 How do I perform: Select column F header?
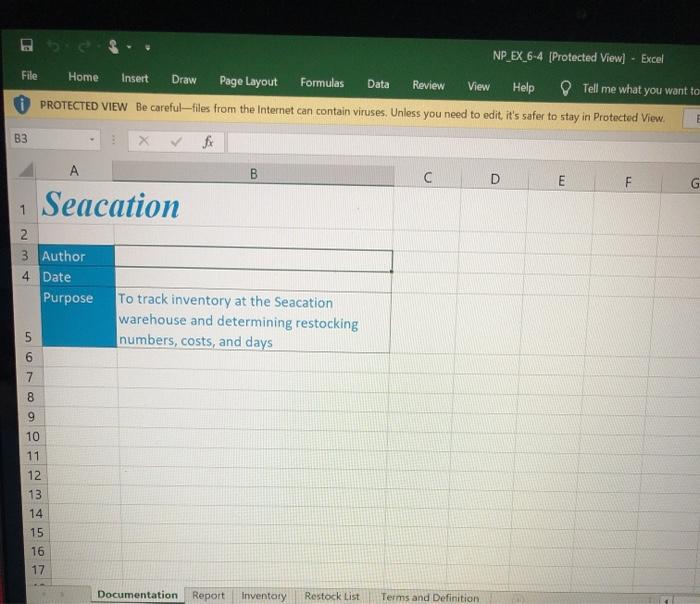click(628, 182)
